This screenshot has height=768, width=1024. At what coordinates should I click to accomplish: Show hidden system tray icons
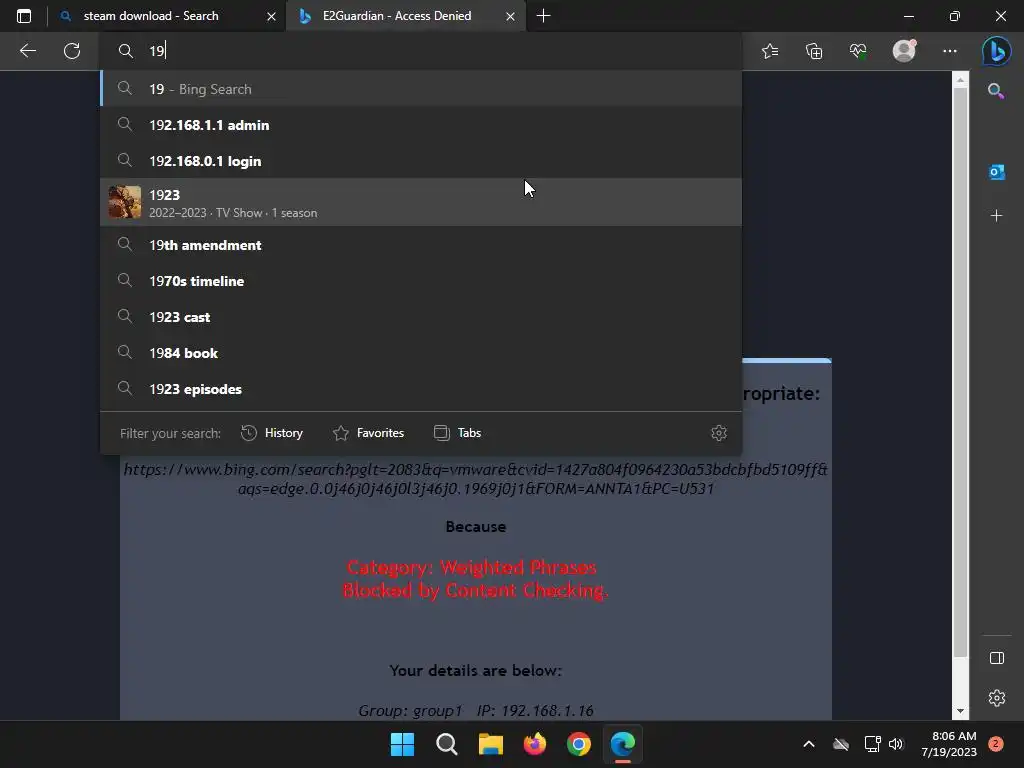coord(808,744)
